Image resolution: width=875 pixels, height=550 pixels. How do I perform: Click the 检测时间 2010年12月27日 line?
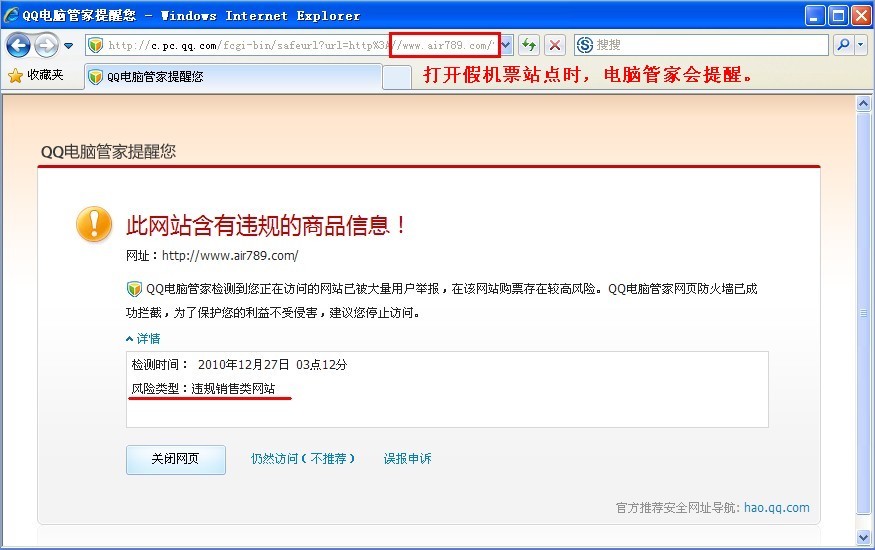pos(239,365)
